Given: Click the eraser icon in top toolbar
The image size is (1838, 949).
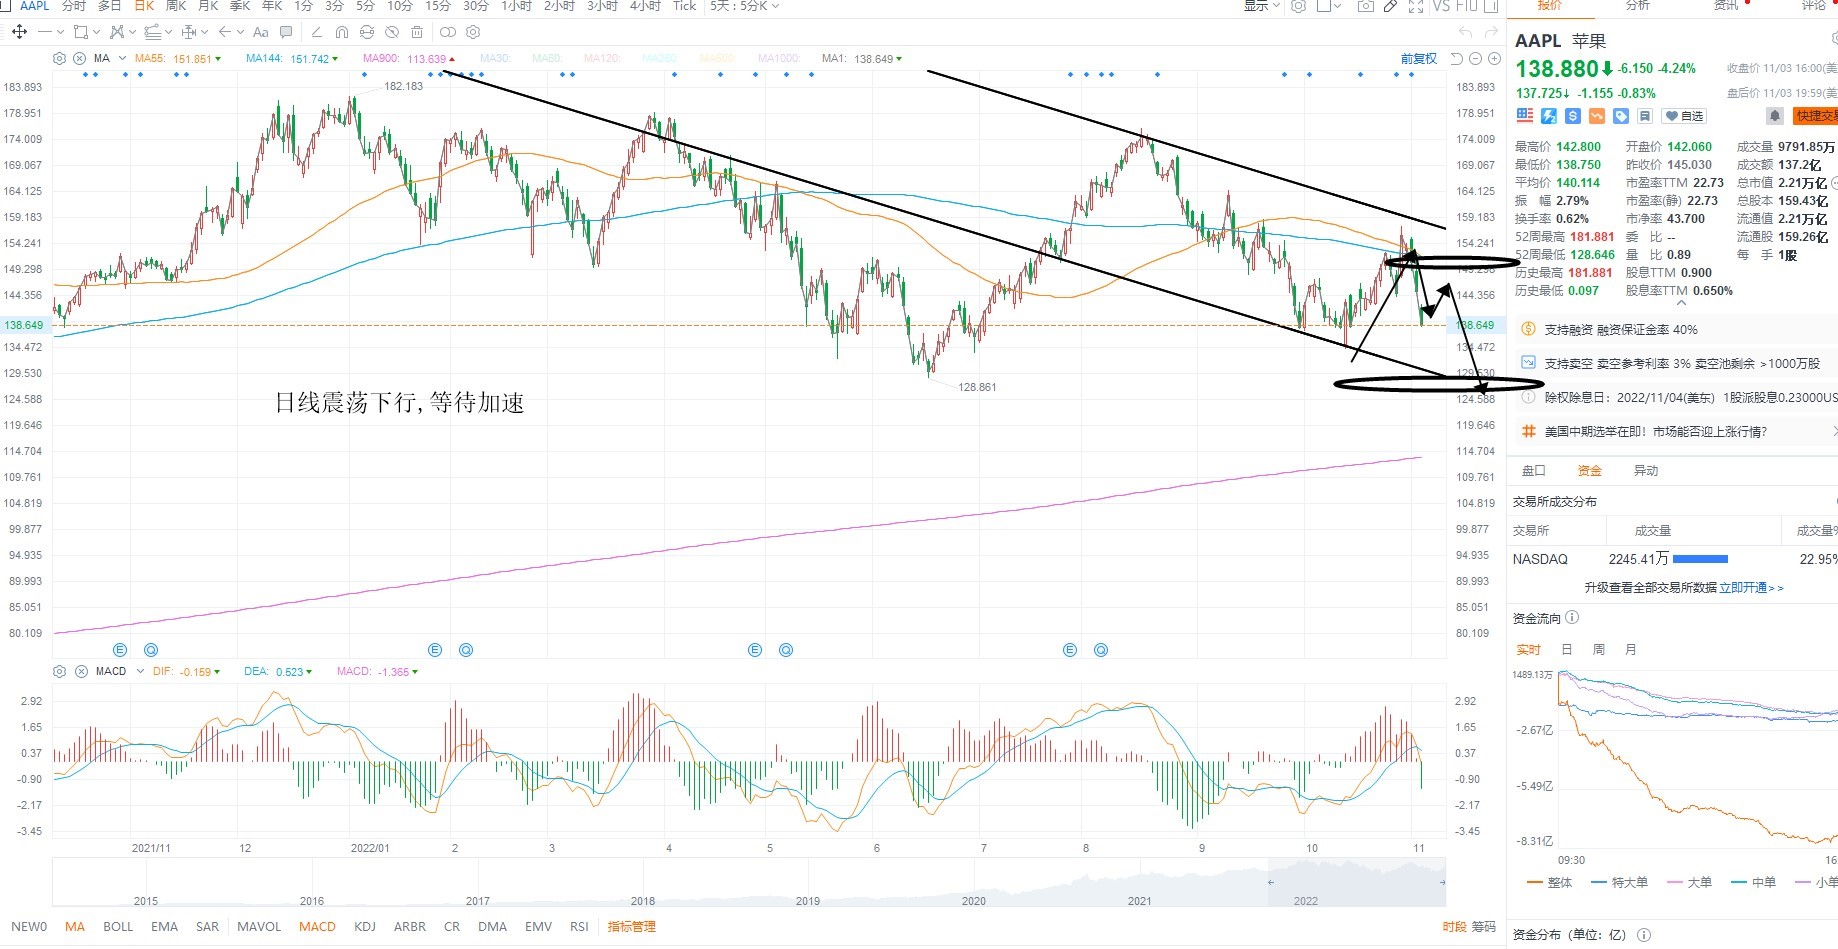Looking at the screenshot, I should 1390,6.
